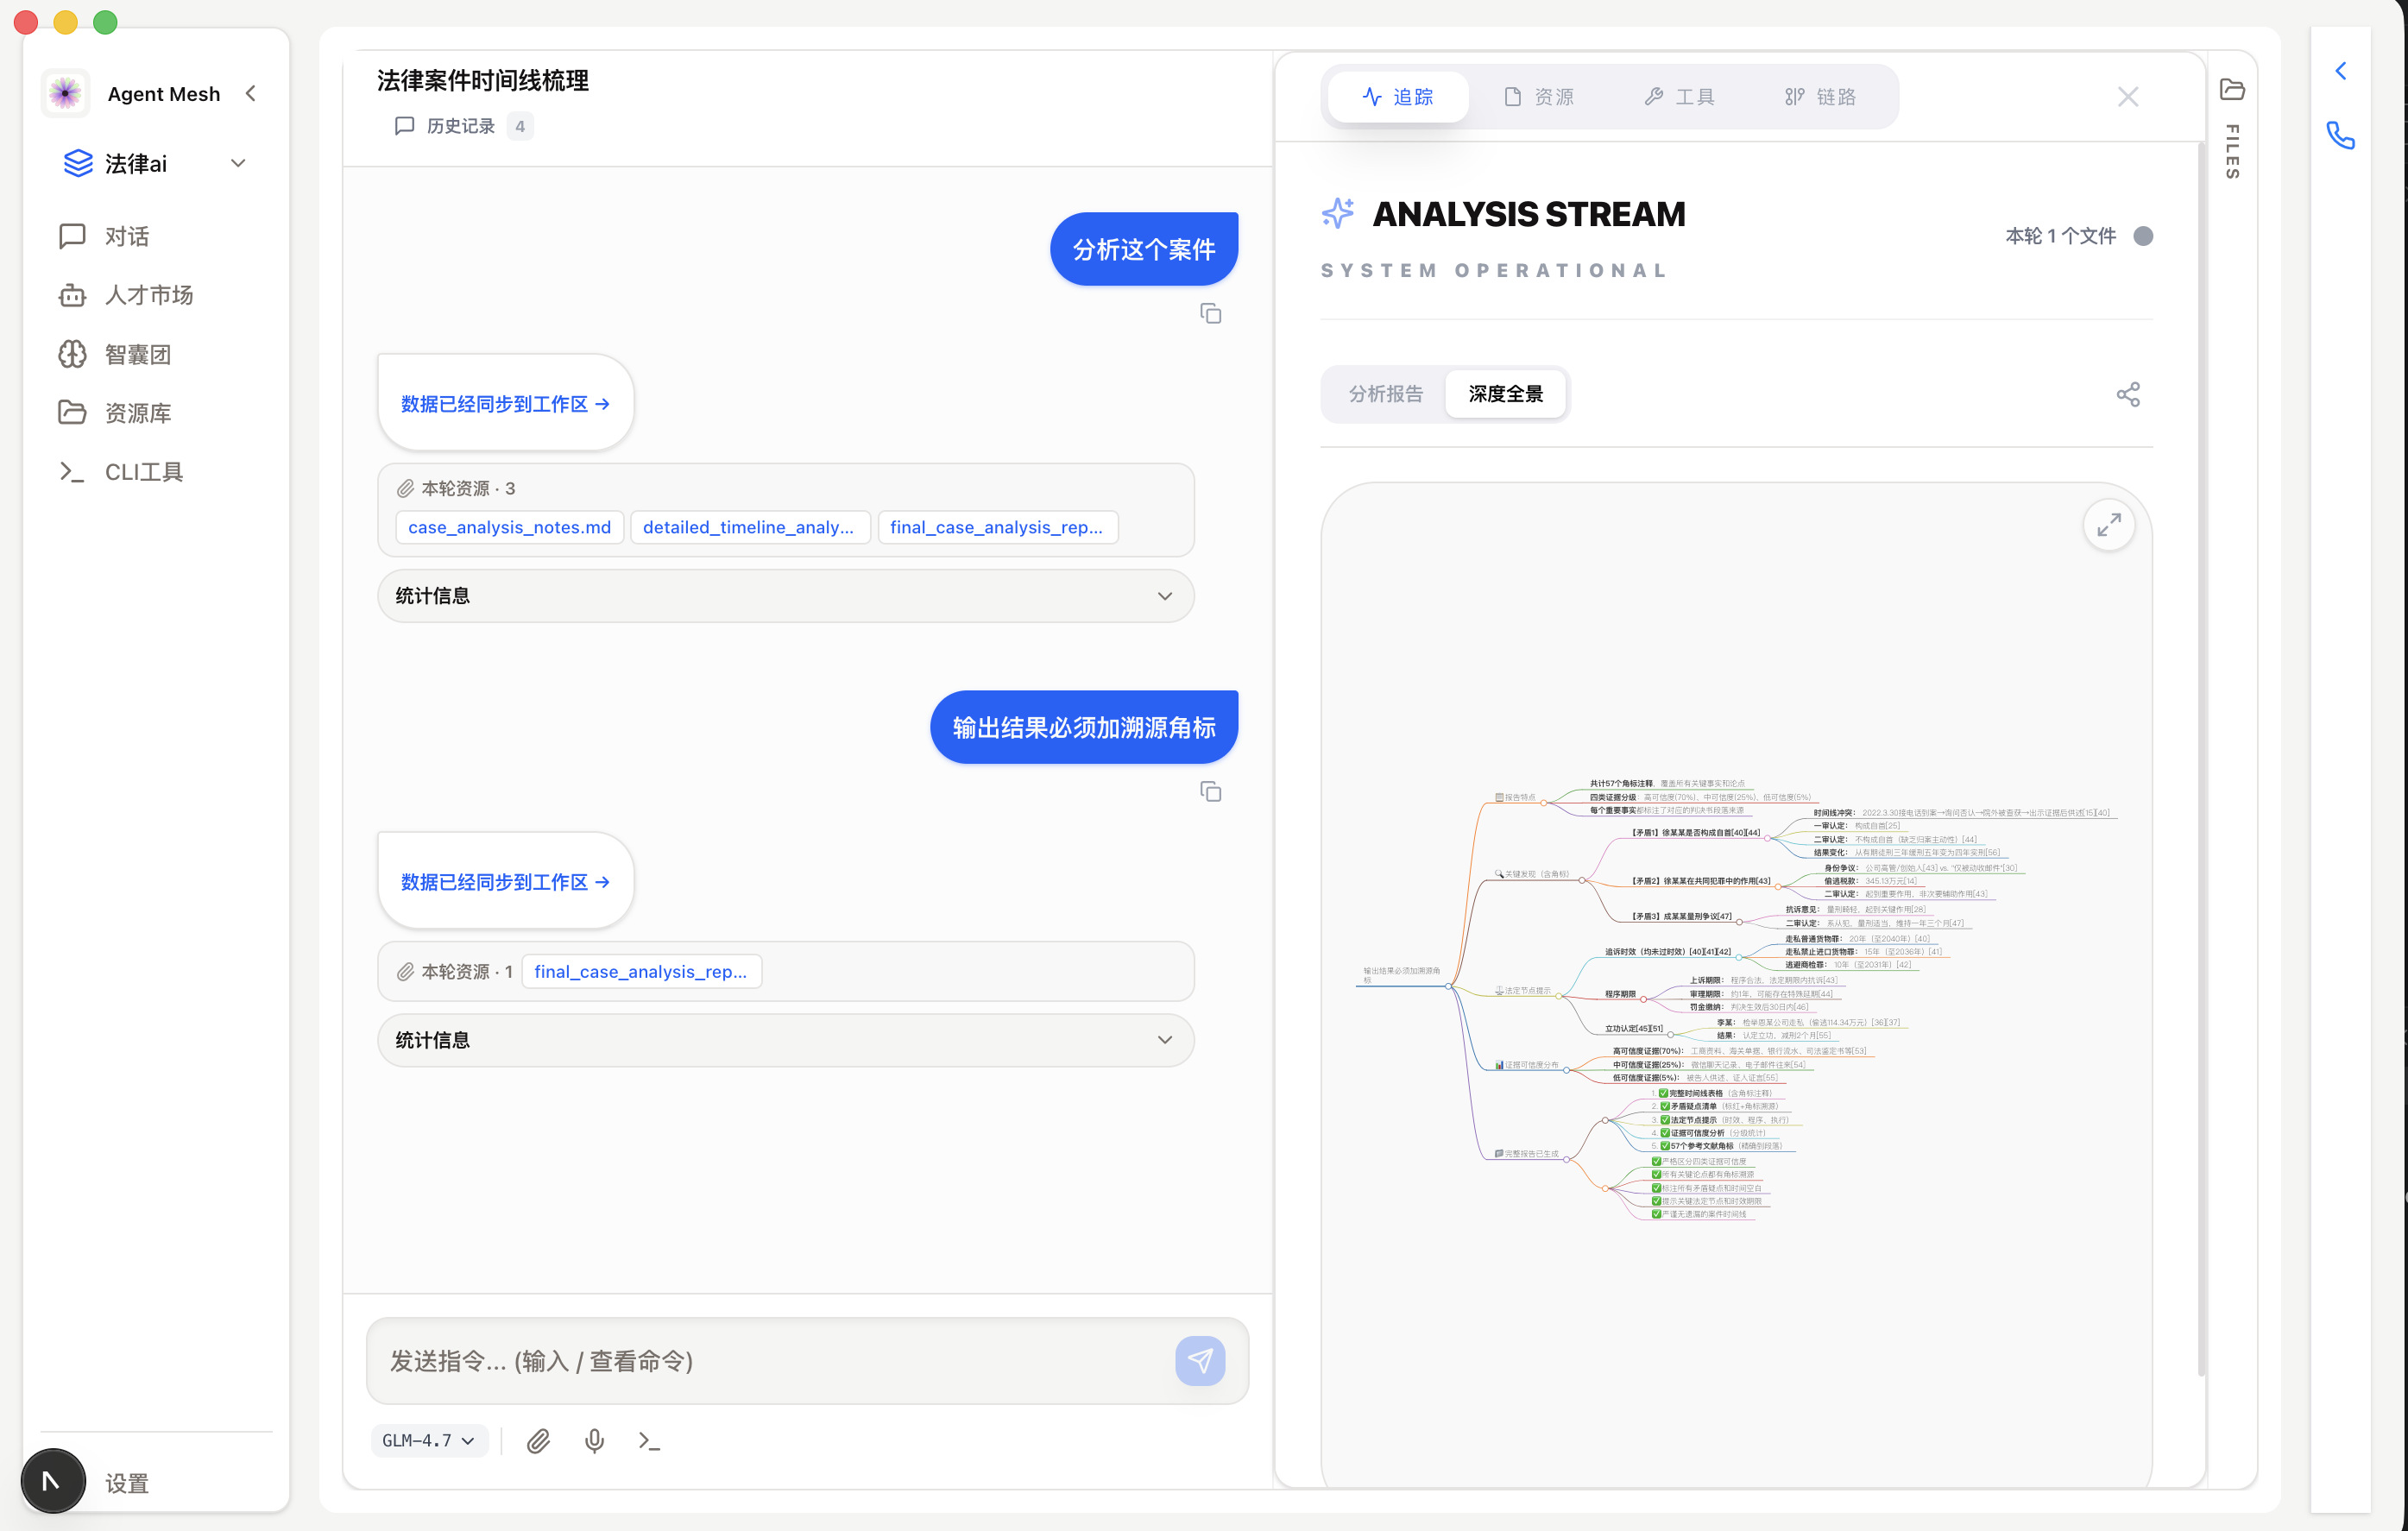Expand the first 统计信息 section
2408x1531 pixels.
(785, 596)
